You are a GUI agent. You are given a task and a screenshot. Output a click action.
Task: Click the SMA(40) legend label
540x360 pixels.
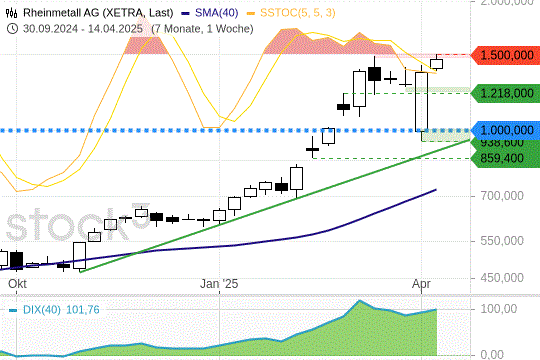pos(217,13)
